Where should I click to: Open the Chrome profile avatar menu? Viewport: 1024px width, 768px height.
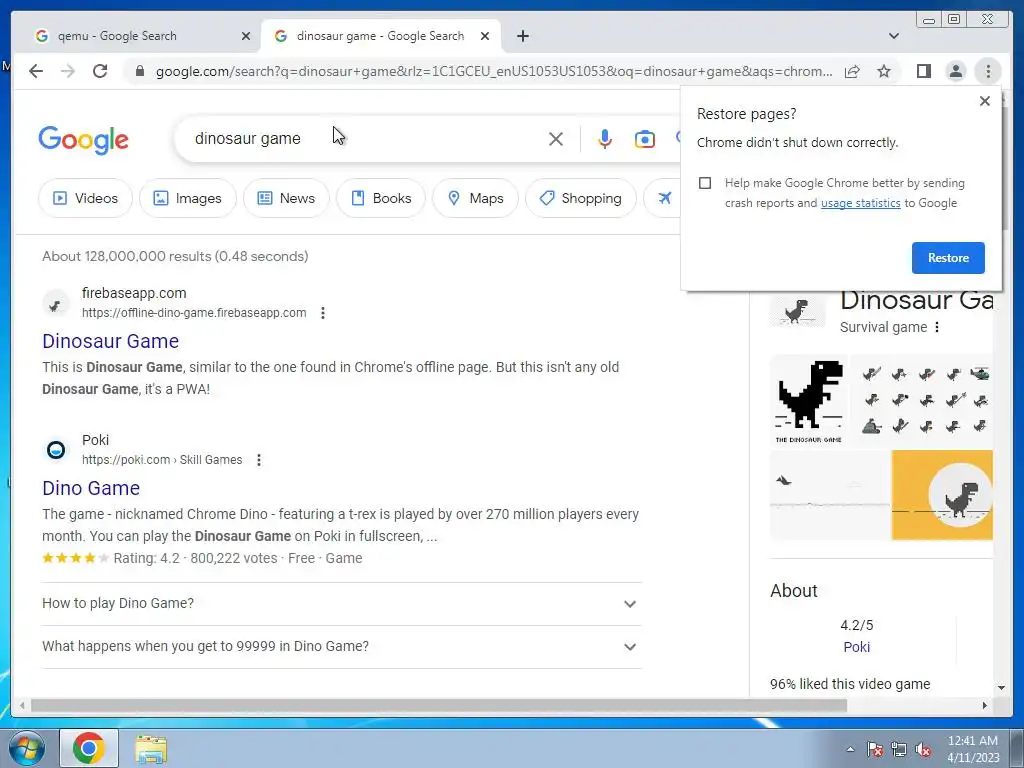955,71
